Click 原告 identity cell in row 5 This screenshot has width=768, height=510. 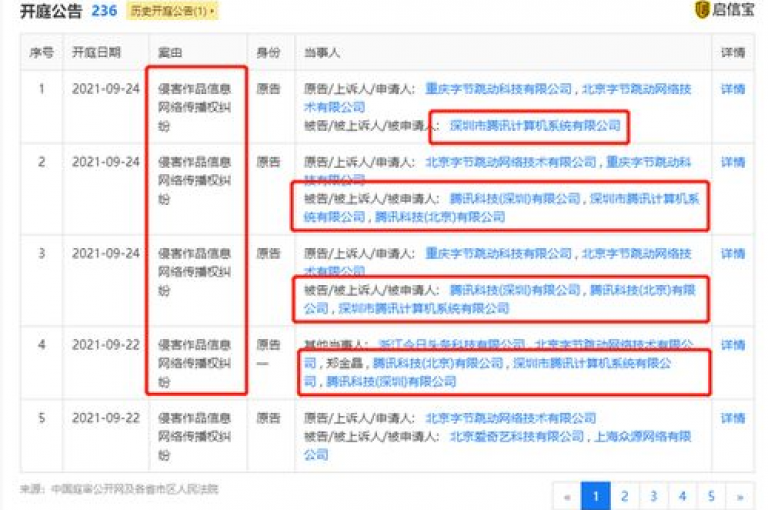click(268, 418)
